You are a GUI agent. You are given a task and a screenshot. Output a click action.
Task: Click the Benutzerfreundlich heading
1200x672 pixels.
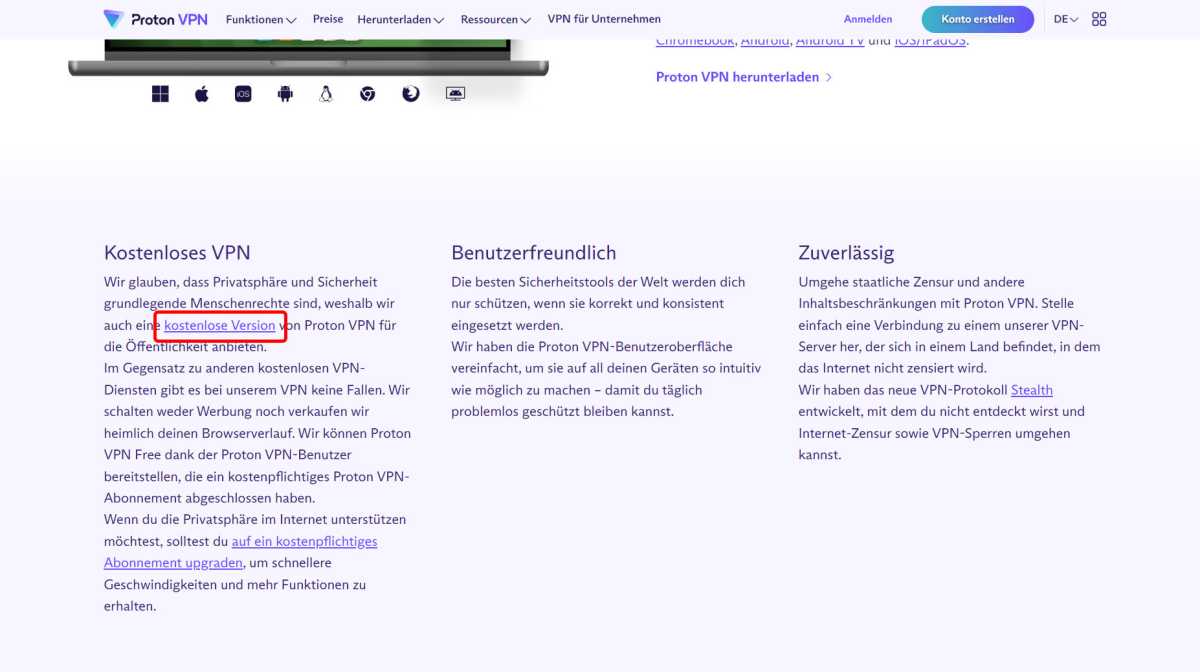(x=534, y=253)
